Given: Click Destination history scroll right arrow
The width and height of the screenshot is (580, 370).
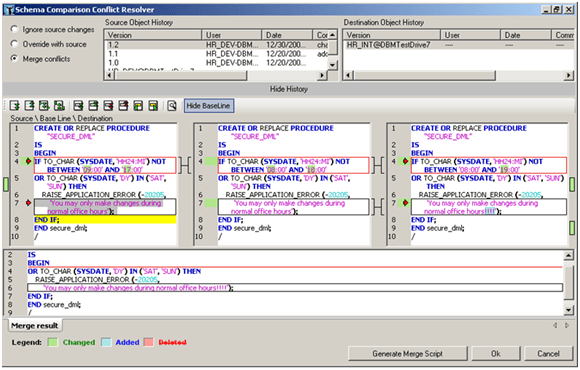Looking at the screenshot, I should coord(569,75).
